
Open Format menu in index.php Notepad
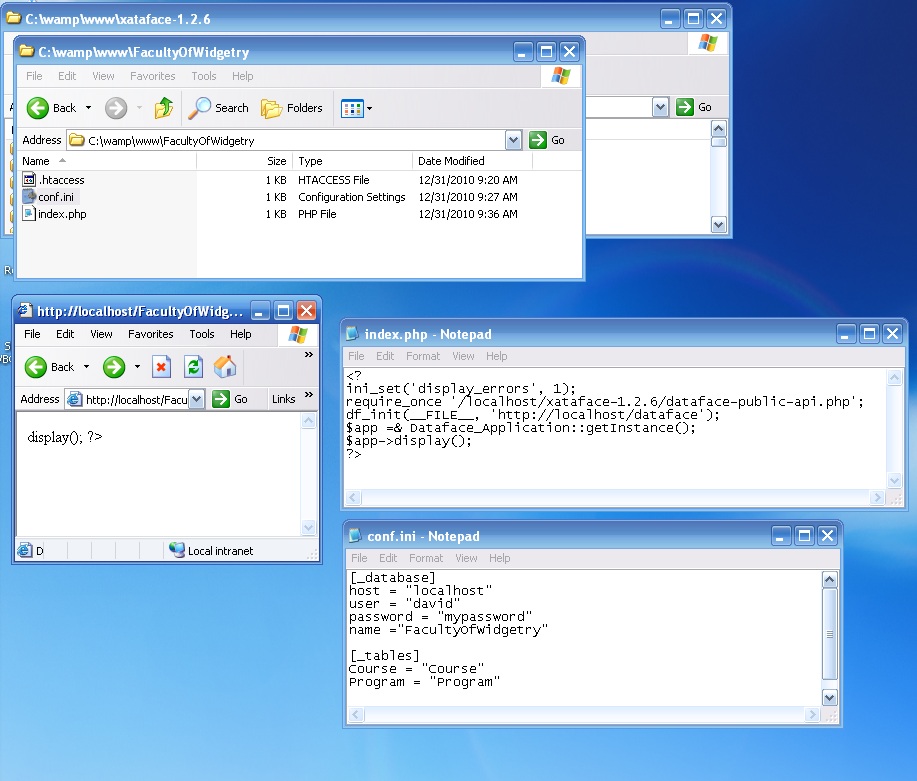(423, 356)
